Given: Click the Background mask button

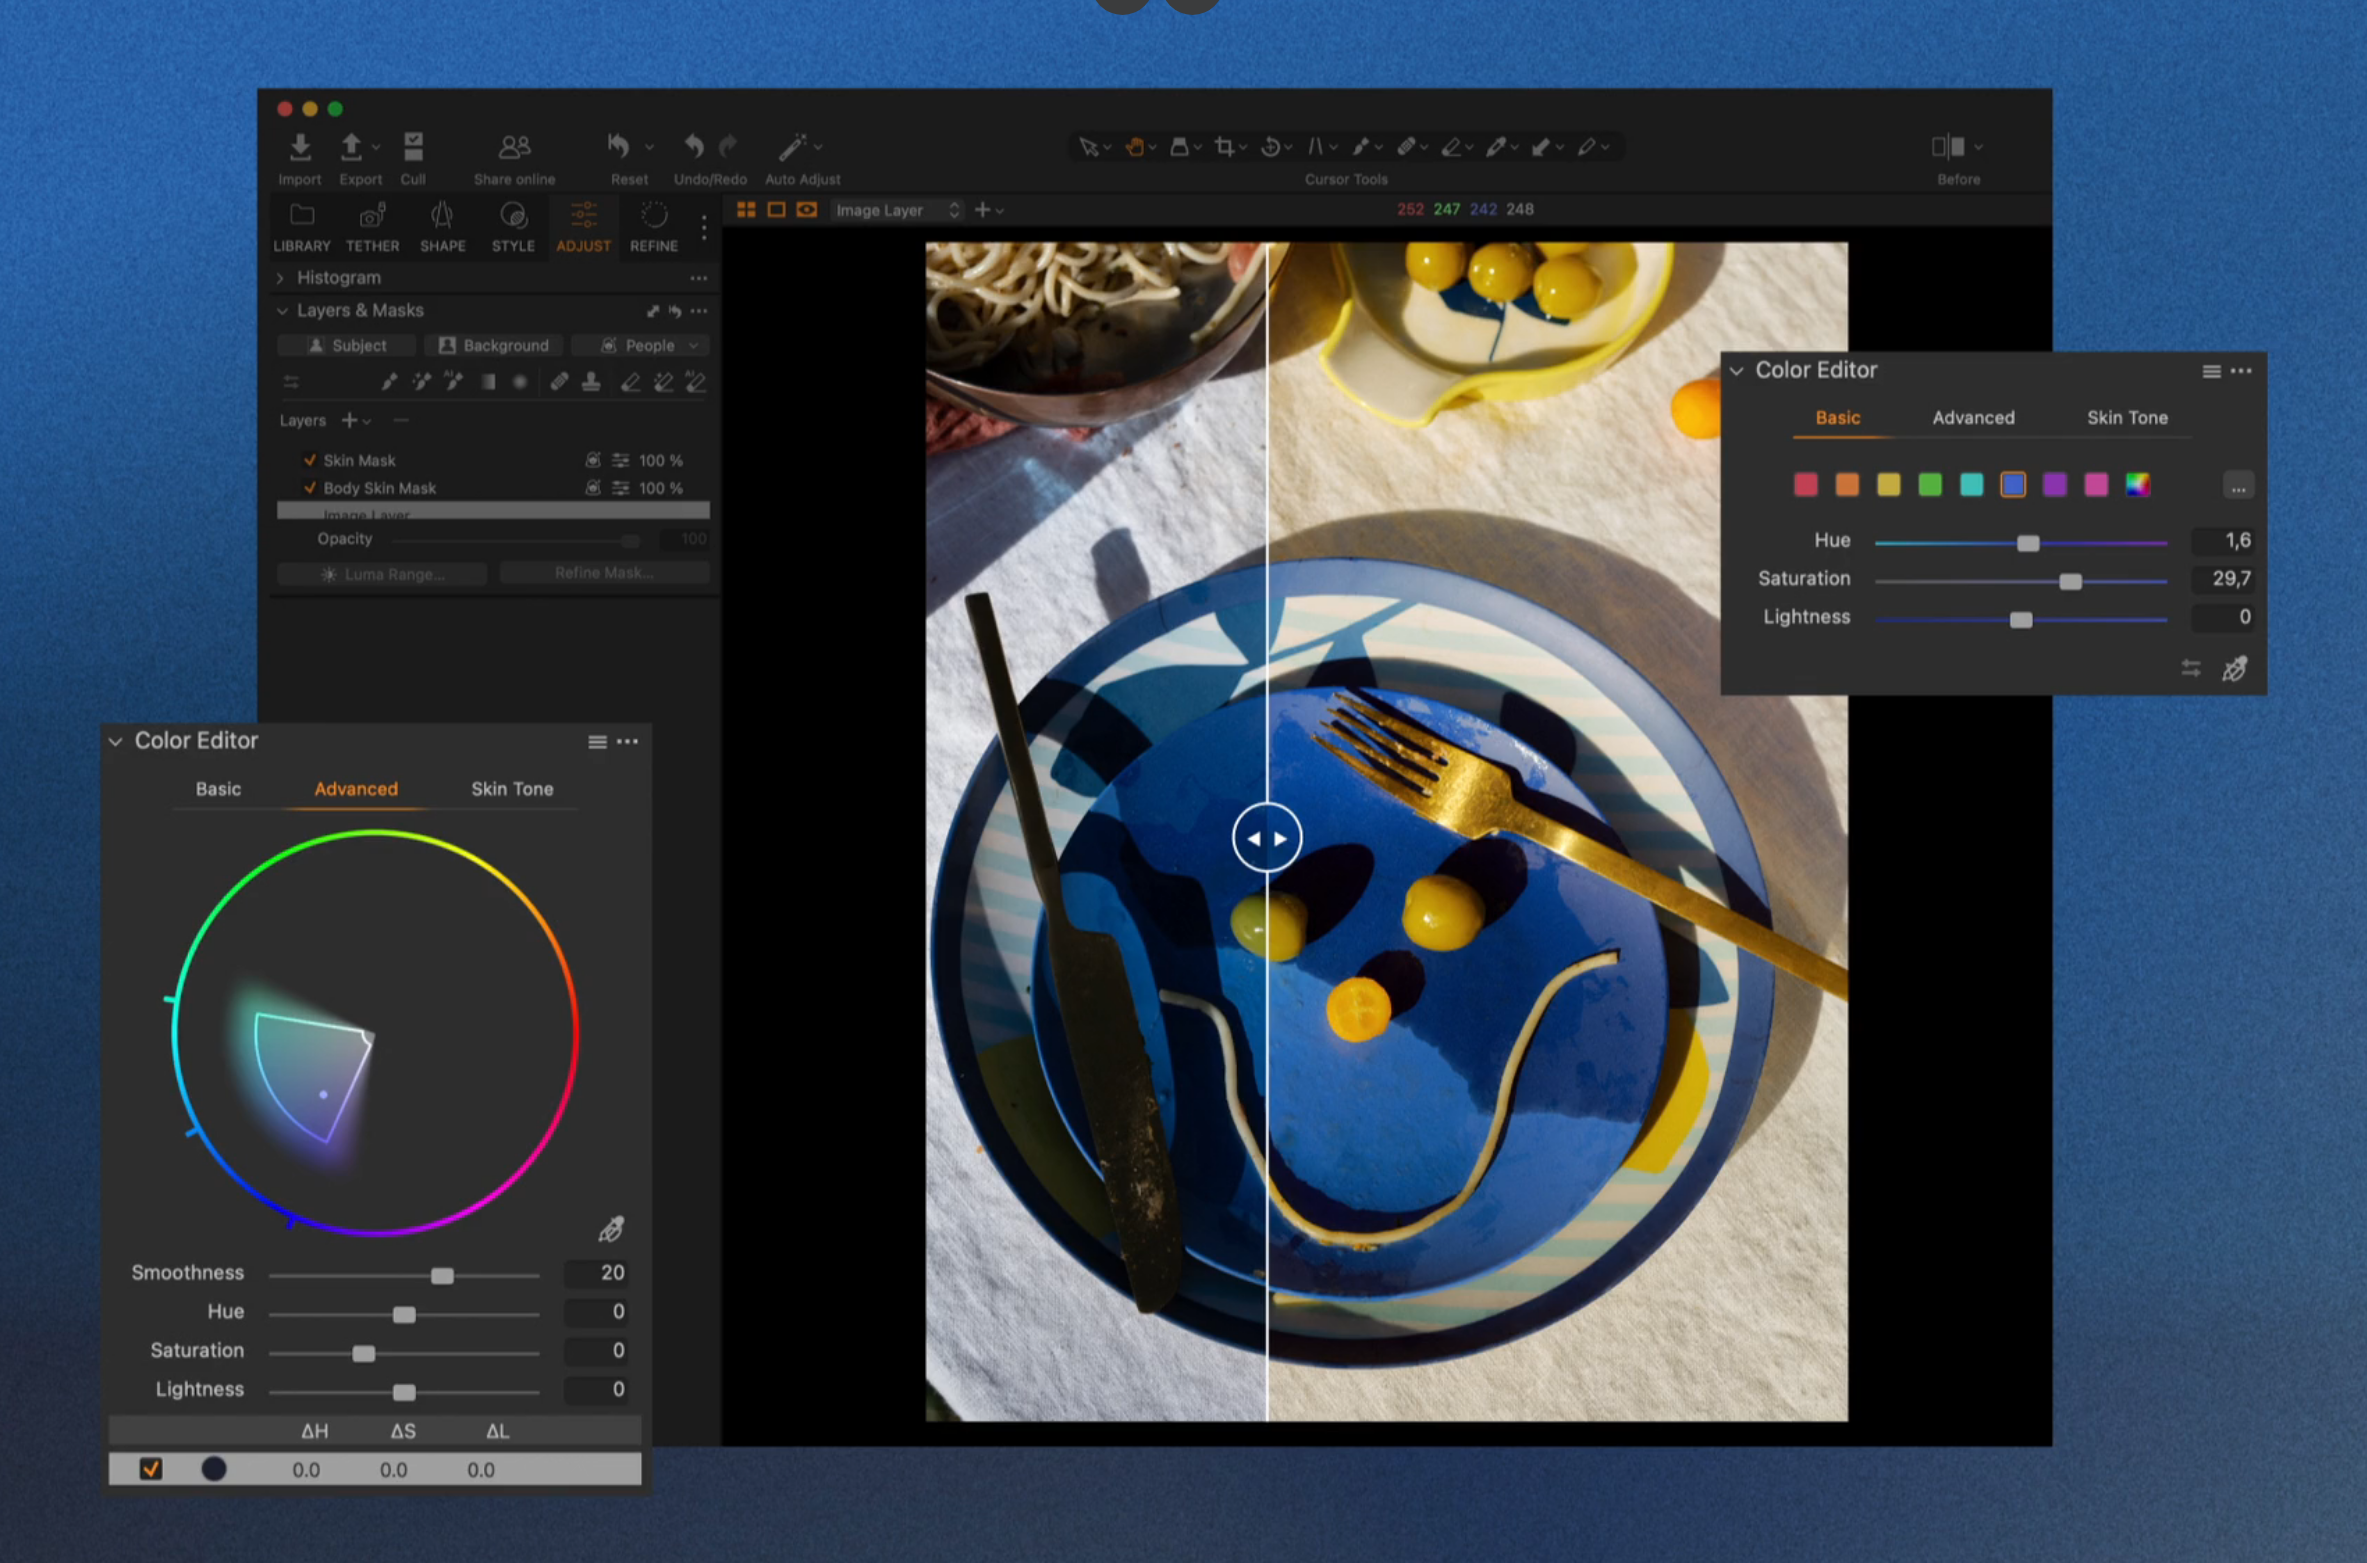Looking at the screenshot, I should pos(494,345).
